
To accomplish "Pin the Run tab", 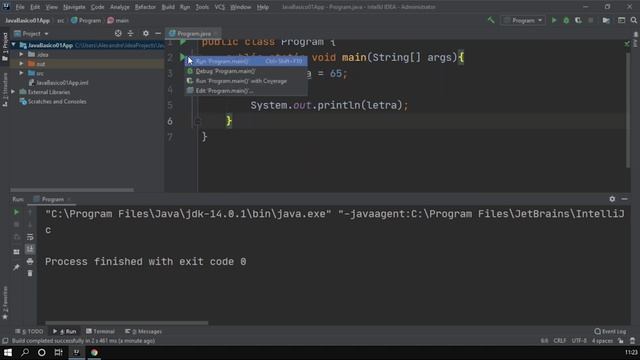I will [x=16, y=267].
